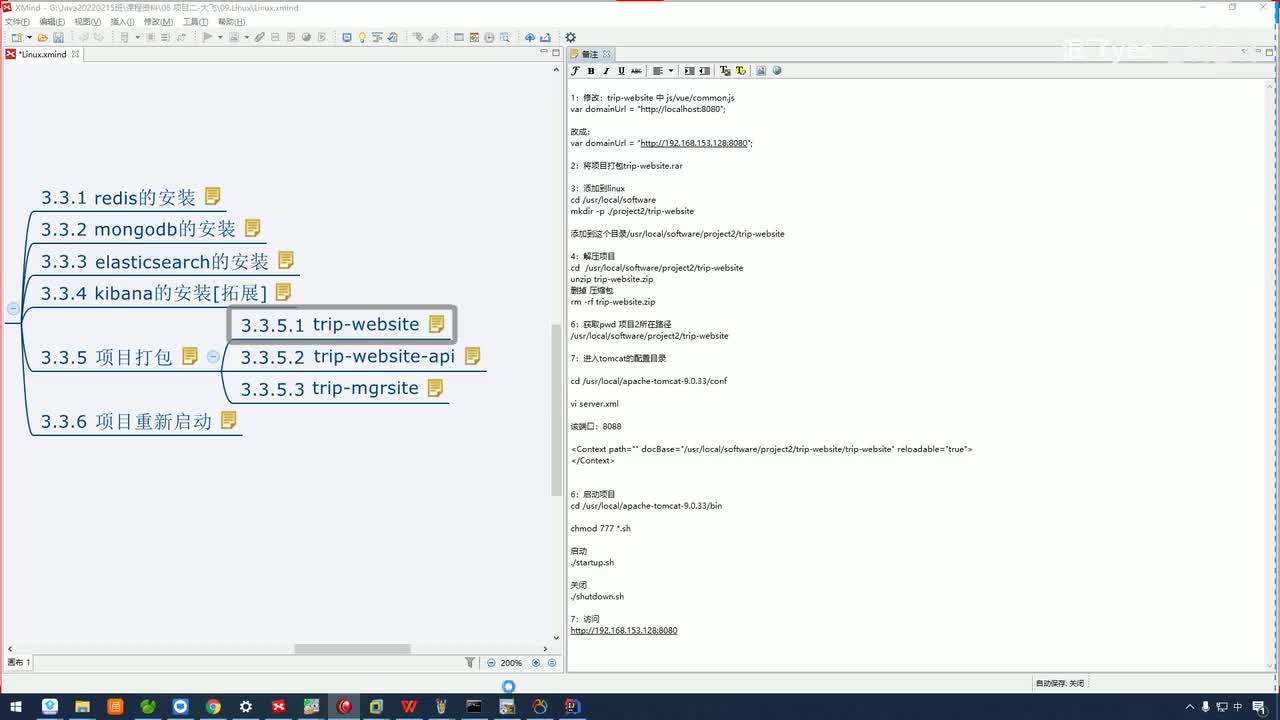Toggle underline in notes toolbar
The height and width of the screenshot is (720, 1280).
(621, 71)
